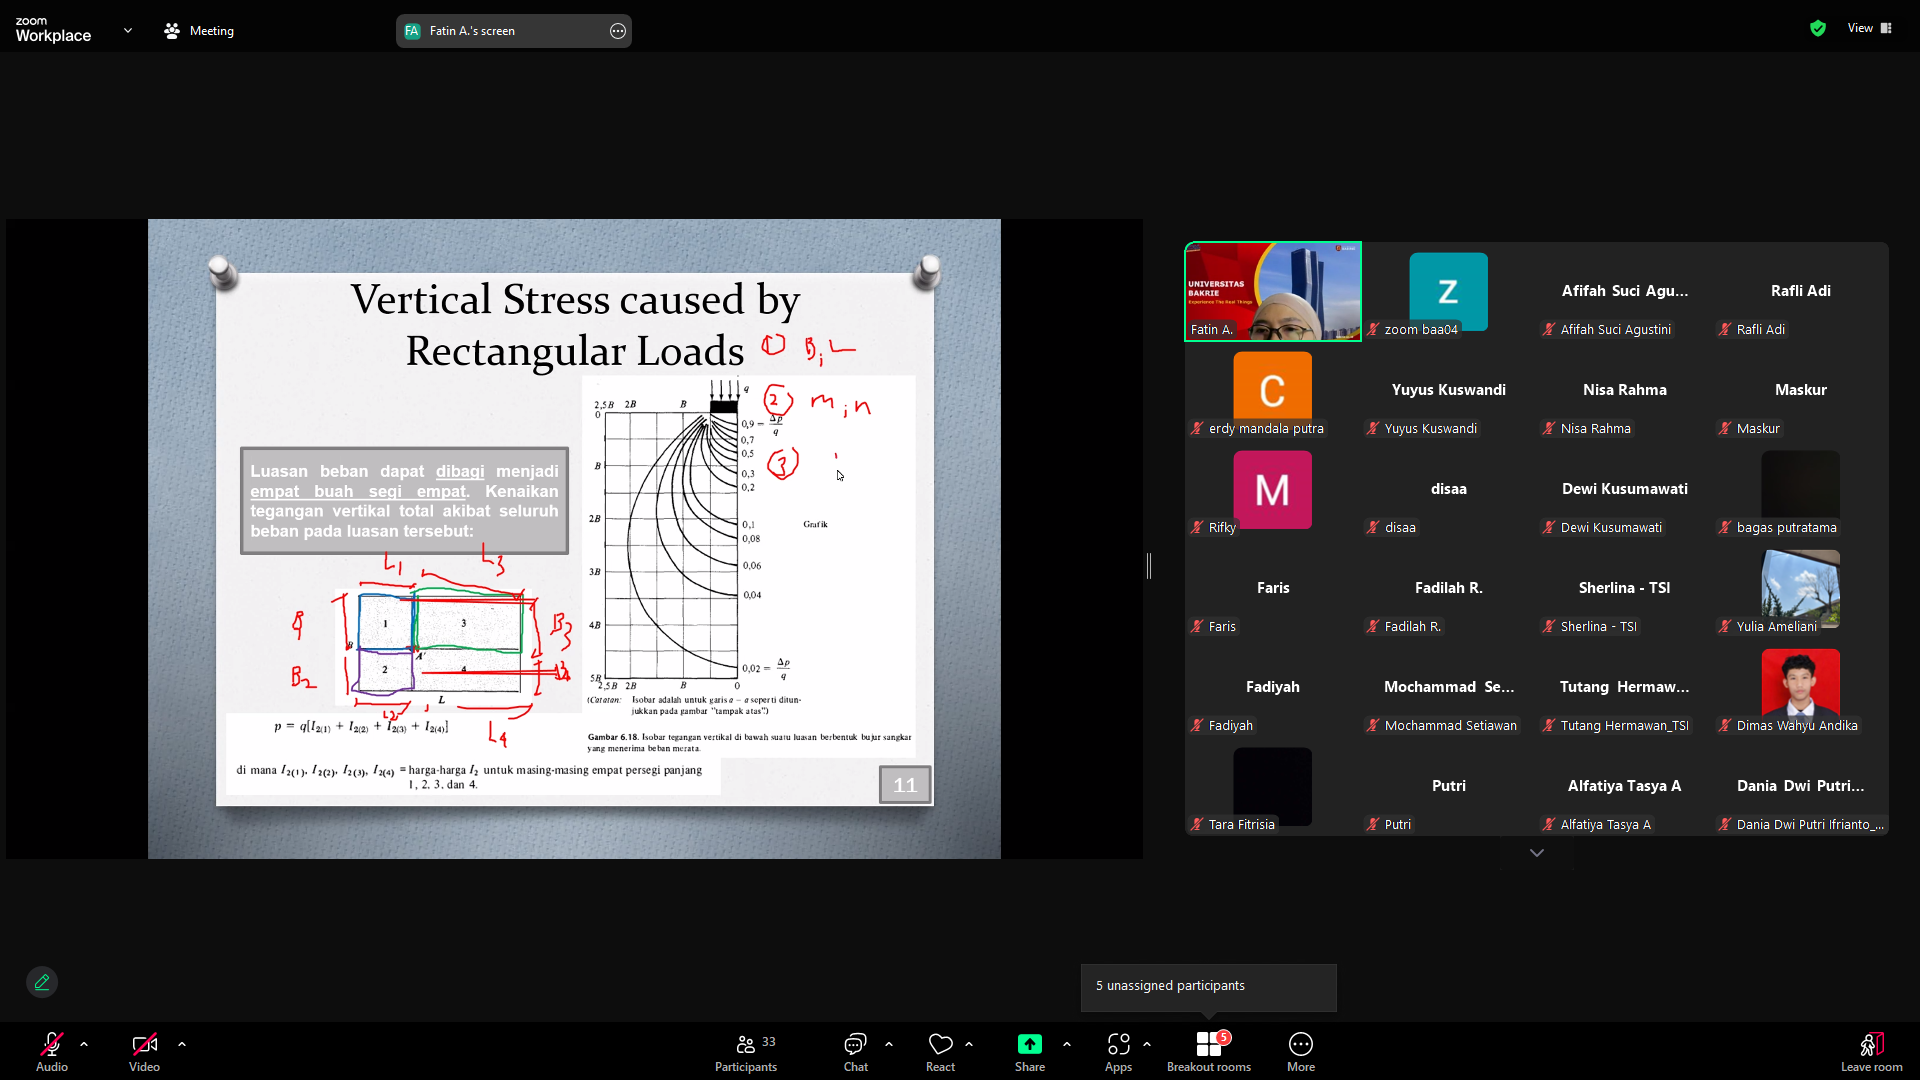Select Afifah Suci Agustini participant tile
This screenshot has width=1920, height=1080.
(x=1625, y=291)
